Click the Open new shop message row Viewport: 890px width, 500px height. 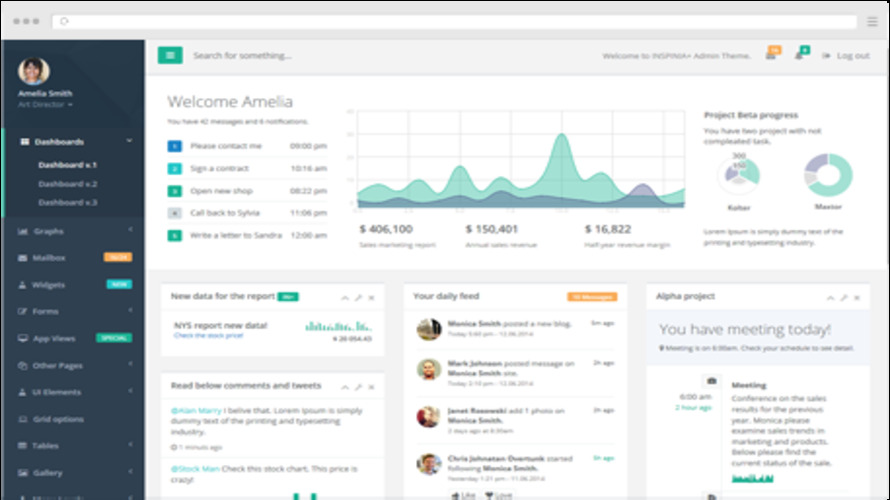click(247, 191)
